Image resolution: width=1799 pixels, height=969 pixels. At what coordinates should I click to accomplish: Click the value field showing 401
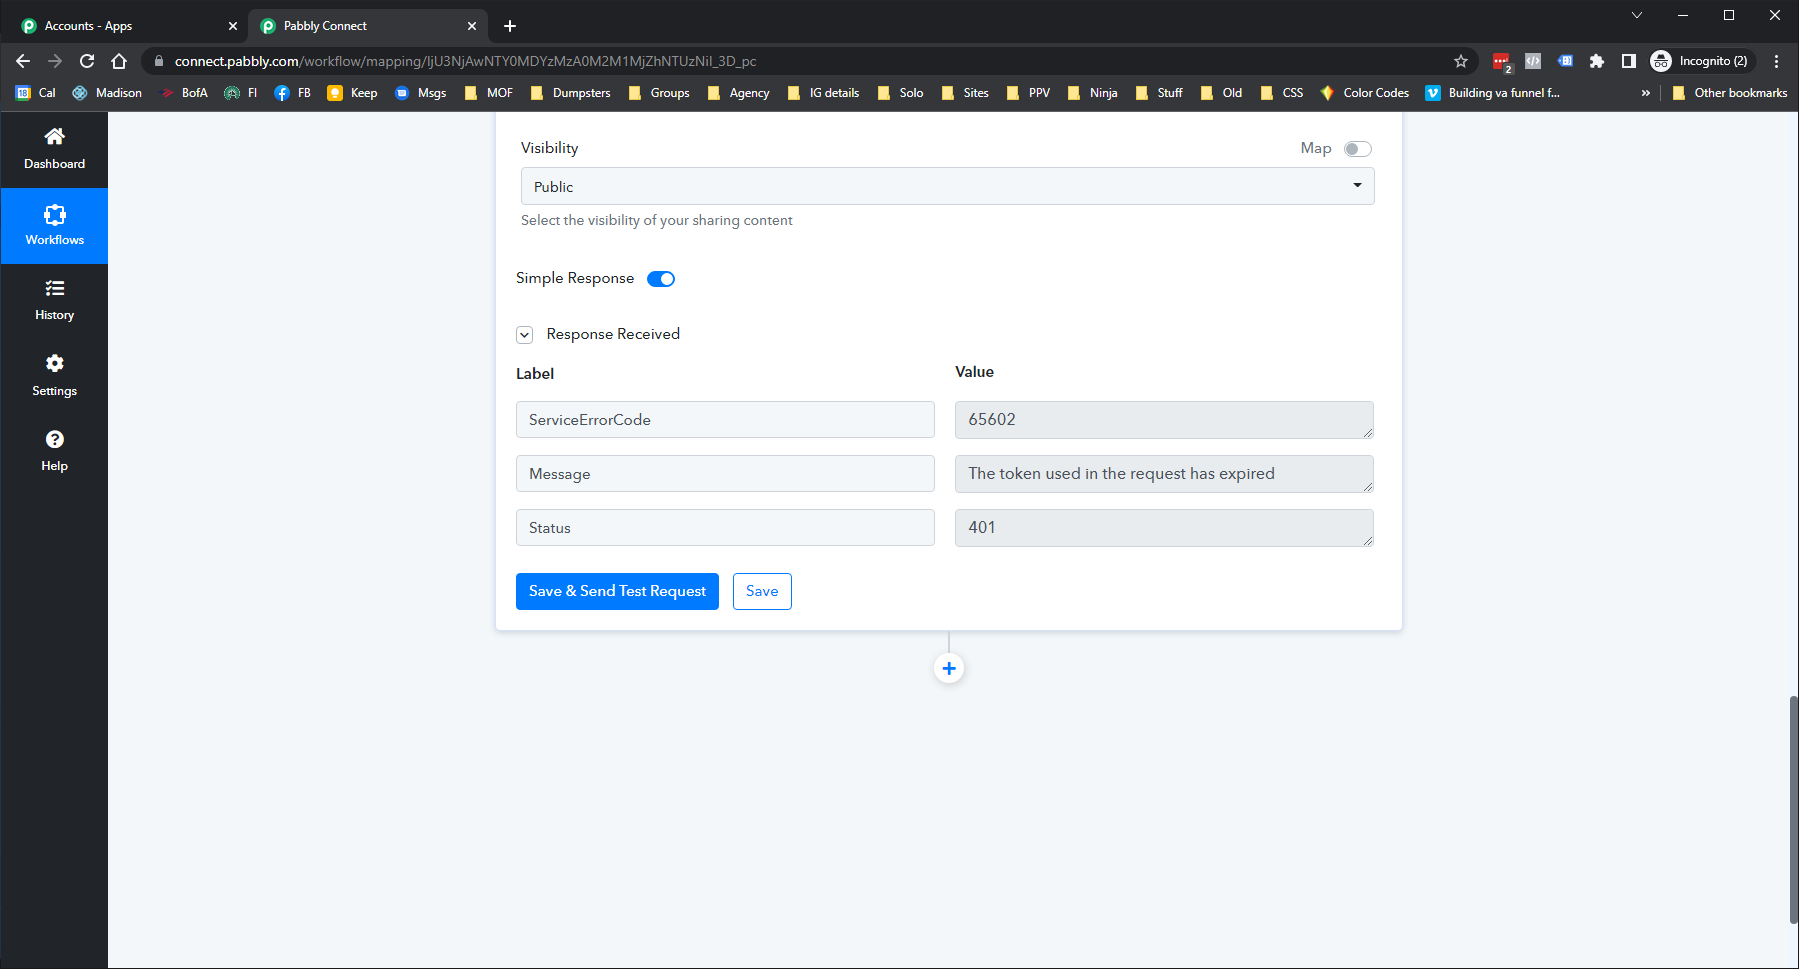point(1164,528)
